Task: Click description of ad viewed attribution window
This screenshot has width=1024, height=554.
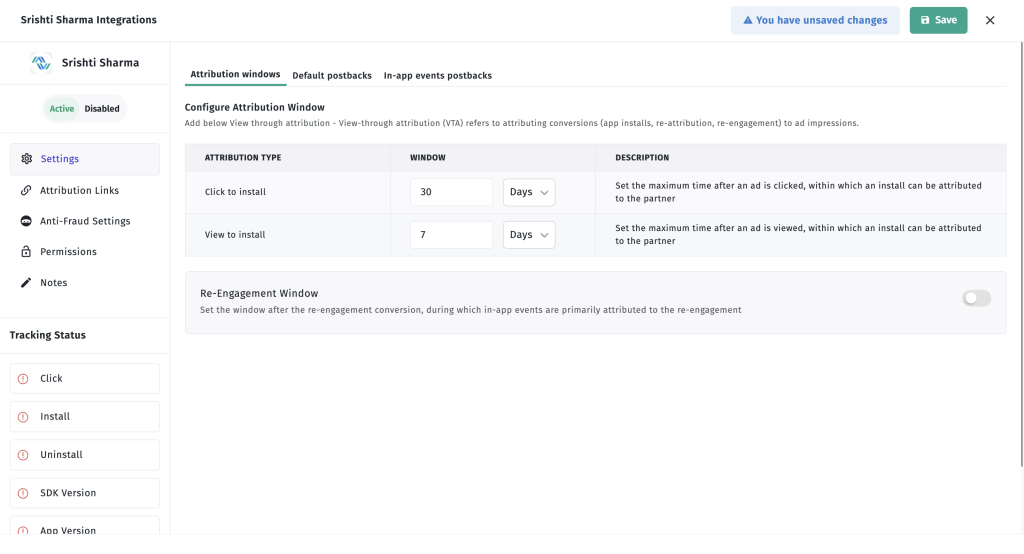Action: tap(798, 235)
